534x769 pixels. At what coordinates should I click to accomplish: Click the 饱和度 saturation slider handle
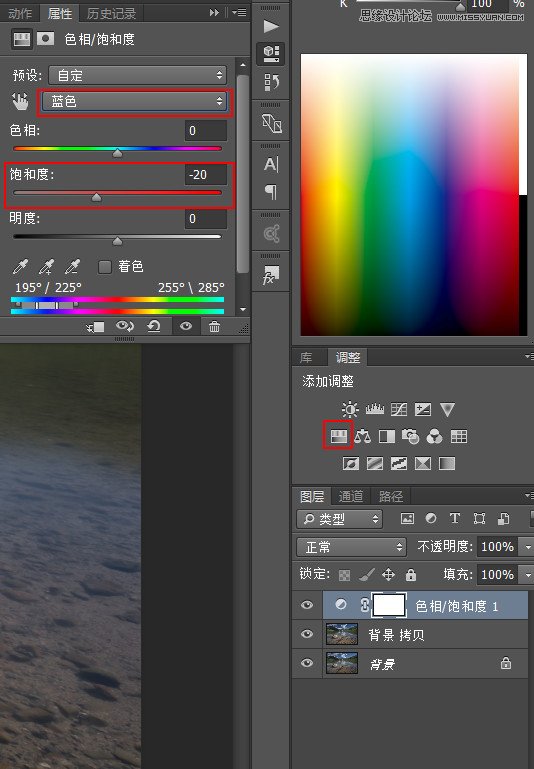point(97,198)
